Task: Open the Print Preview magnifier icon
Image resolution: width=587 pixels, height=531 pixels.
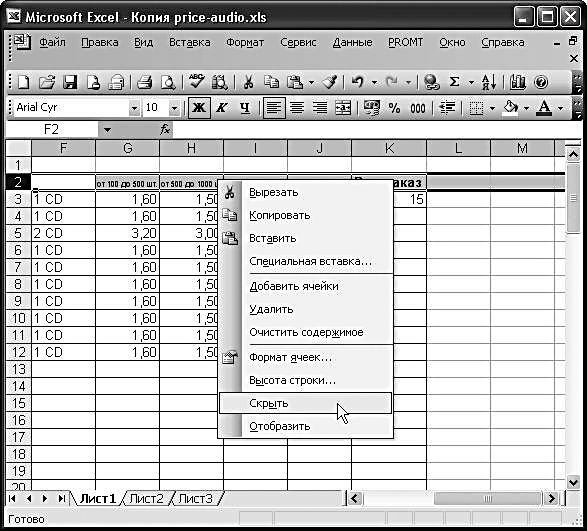Action: 168,82
